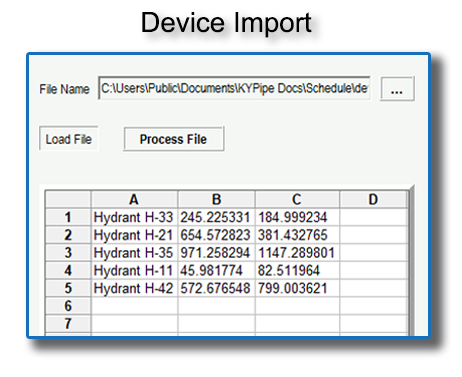The width and height of the screenshot is (462, 377).
Task: Click cell 245.225331
Action: 217,217
